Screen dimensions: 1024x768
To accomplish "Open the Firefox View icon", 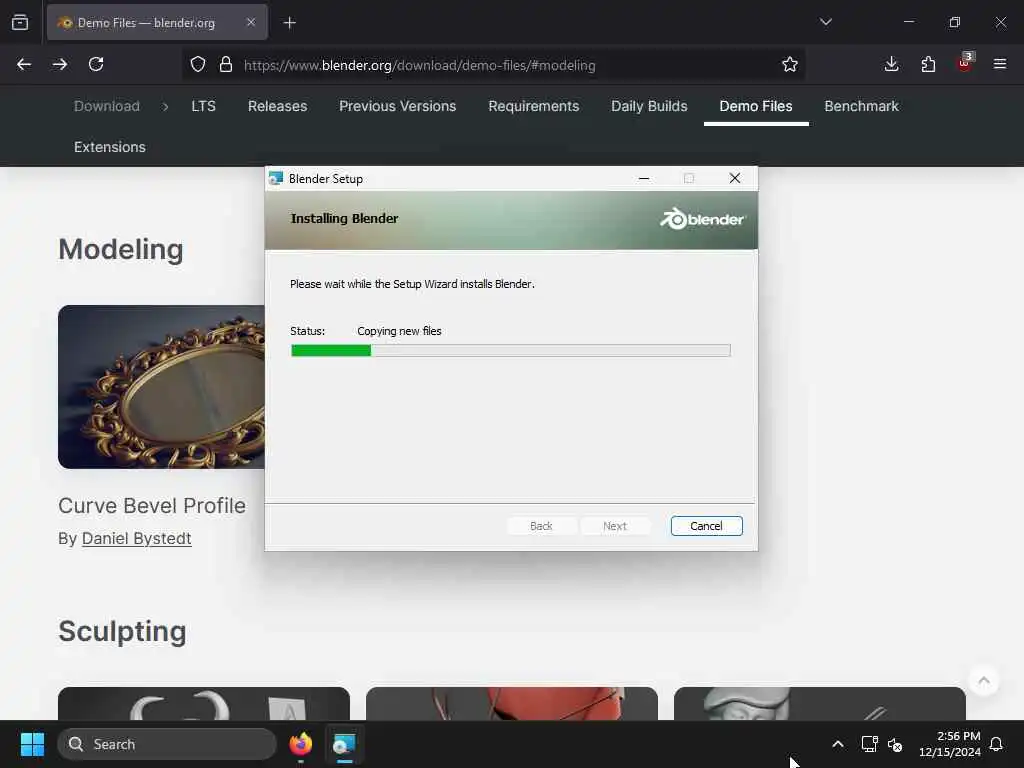I will [20, 22].
